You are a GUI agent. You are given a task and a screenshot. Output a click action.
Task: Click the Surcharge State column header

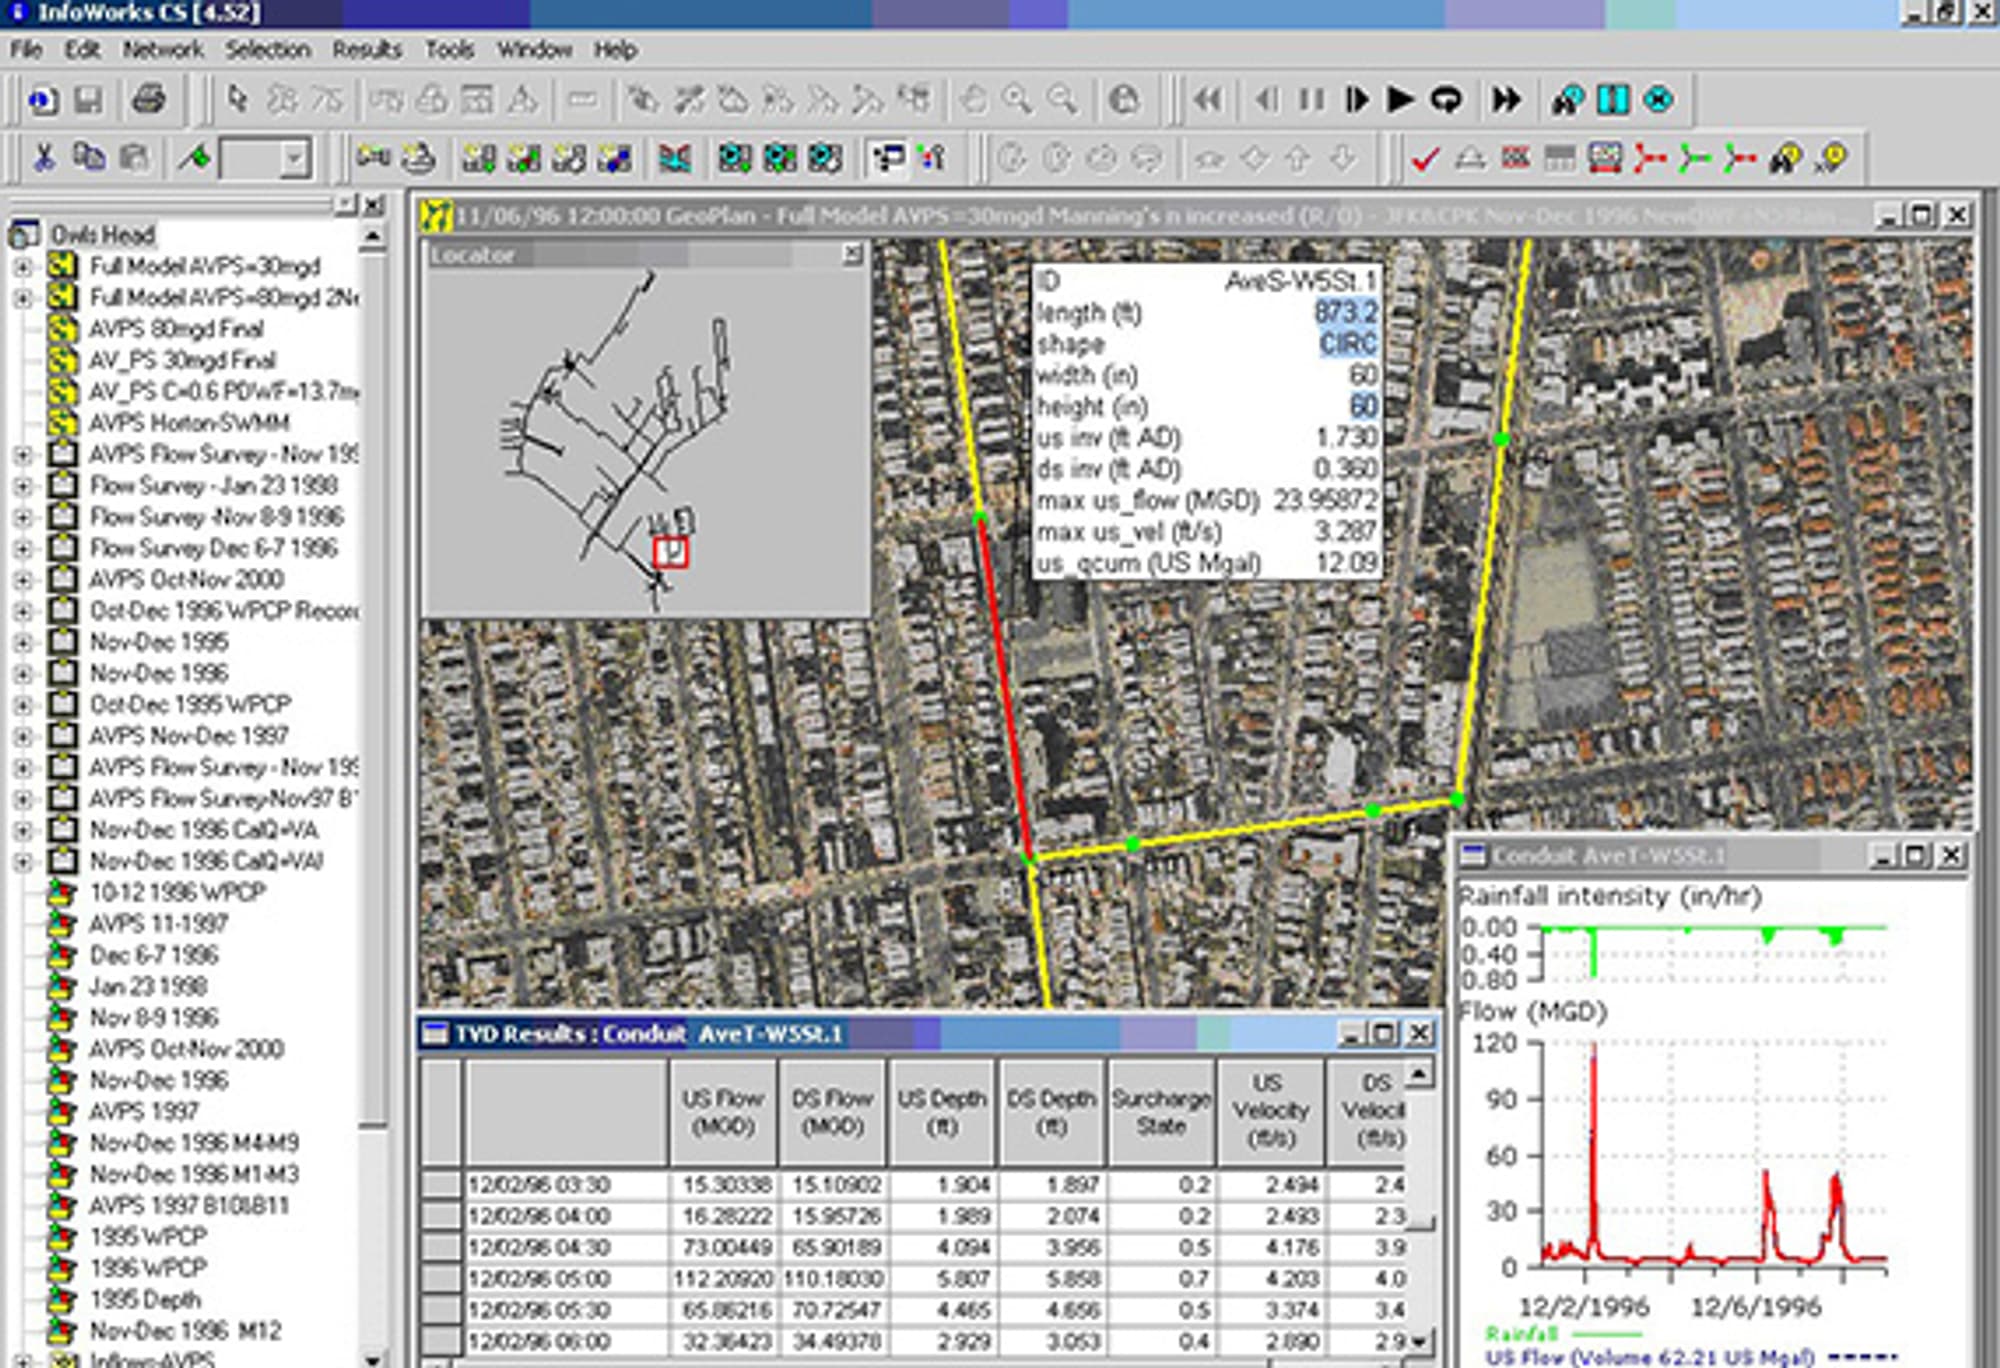click(x=1161, y=1112)
